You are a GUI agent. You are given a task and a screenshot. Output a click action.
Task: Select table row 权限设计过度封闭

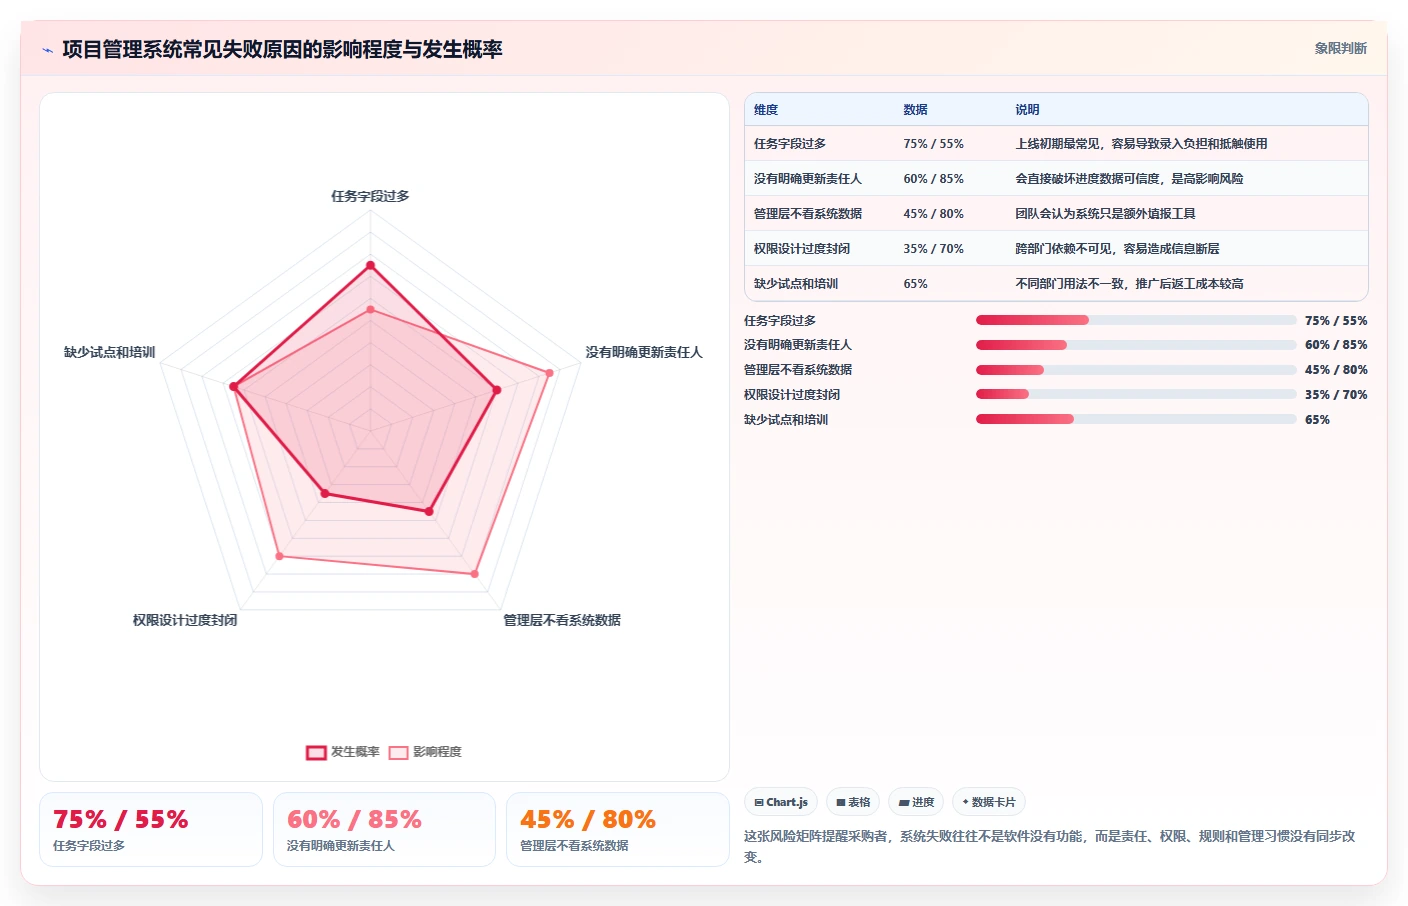[x=1056, y=249]
